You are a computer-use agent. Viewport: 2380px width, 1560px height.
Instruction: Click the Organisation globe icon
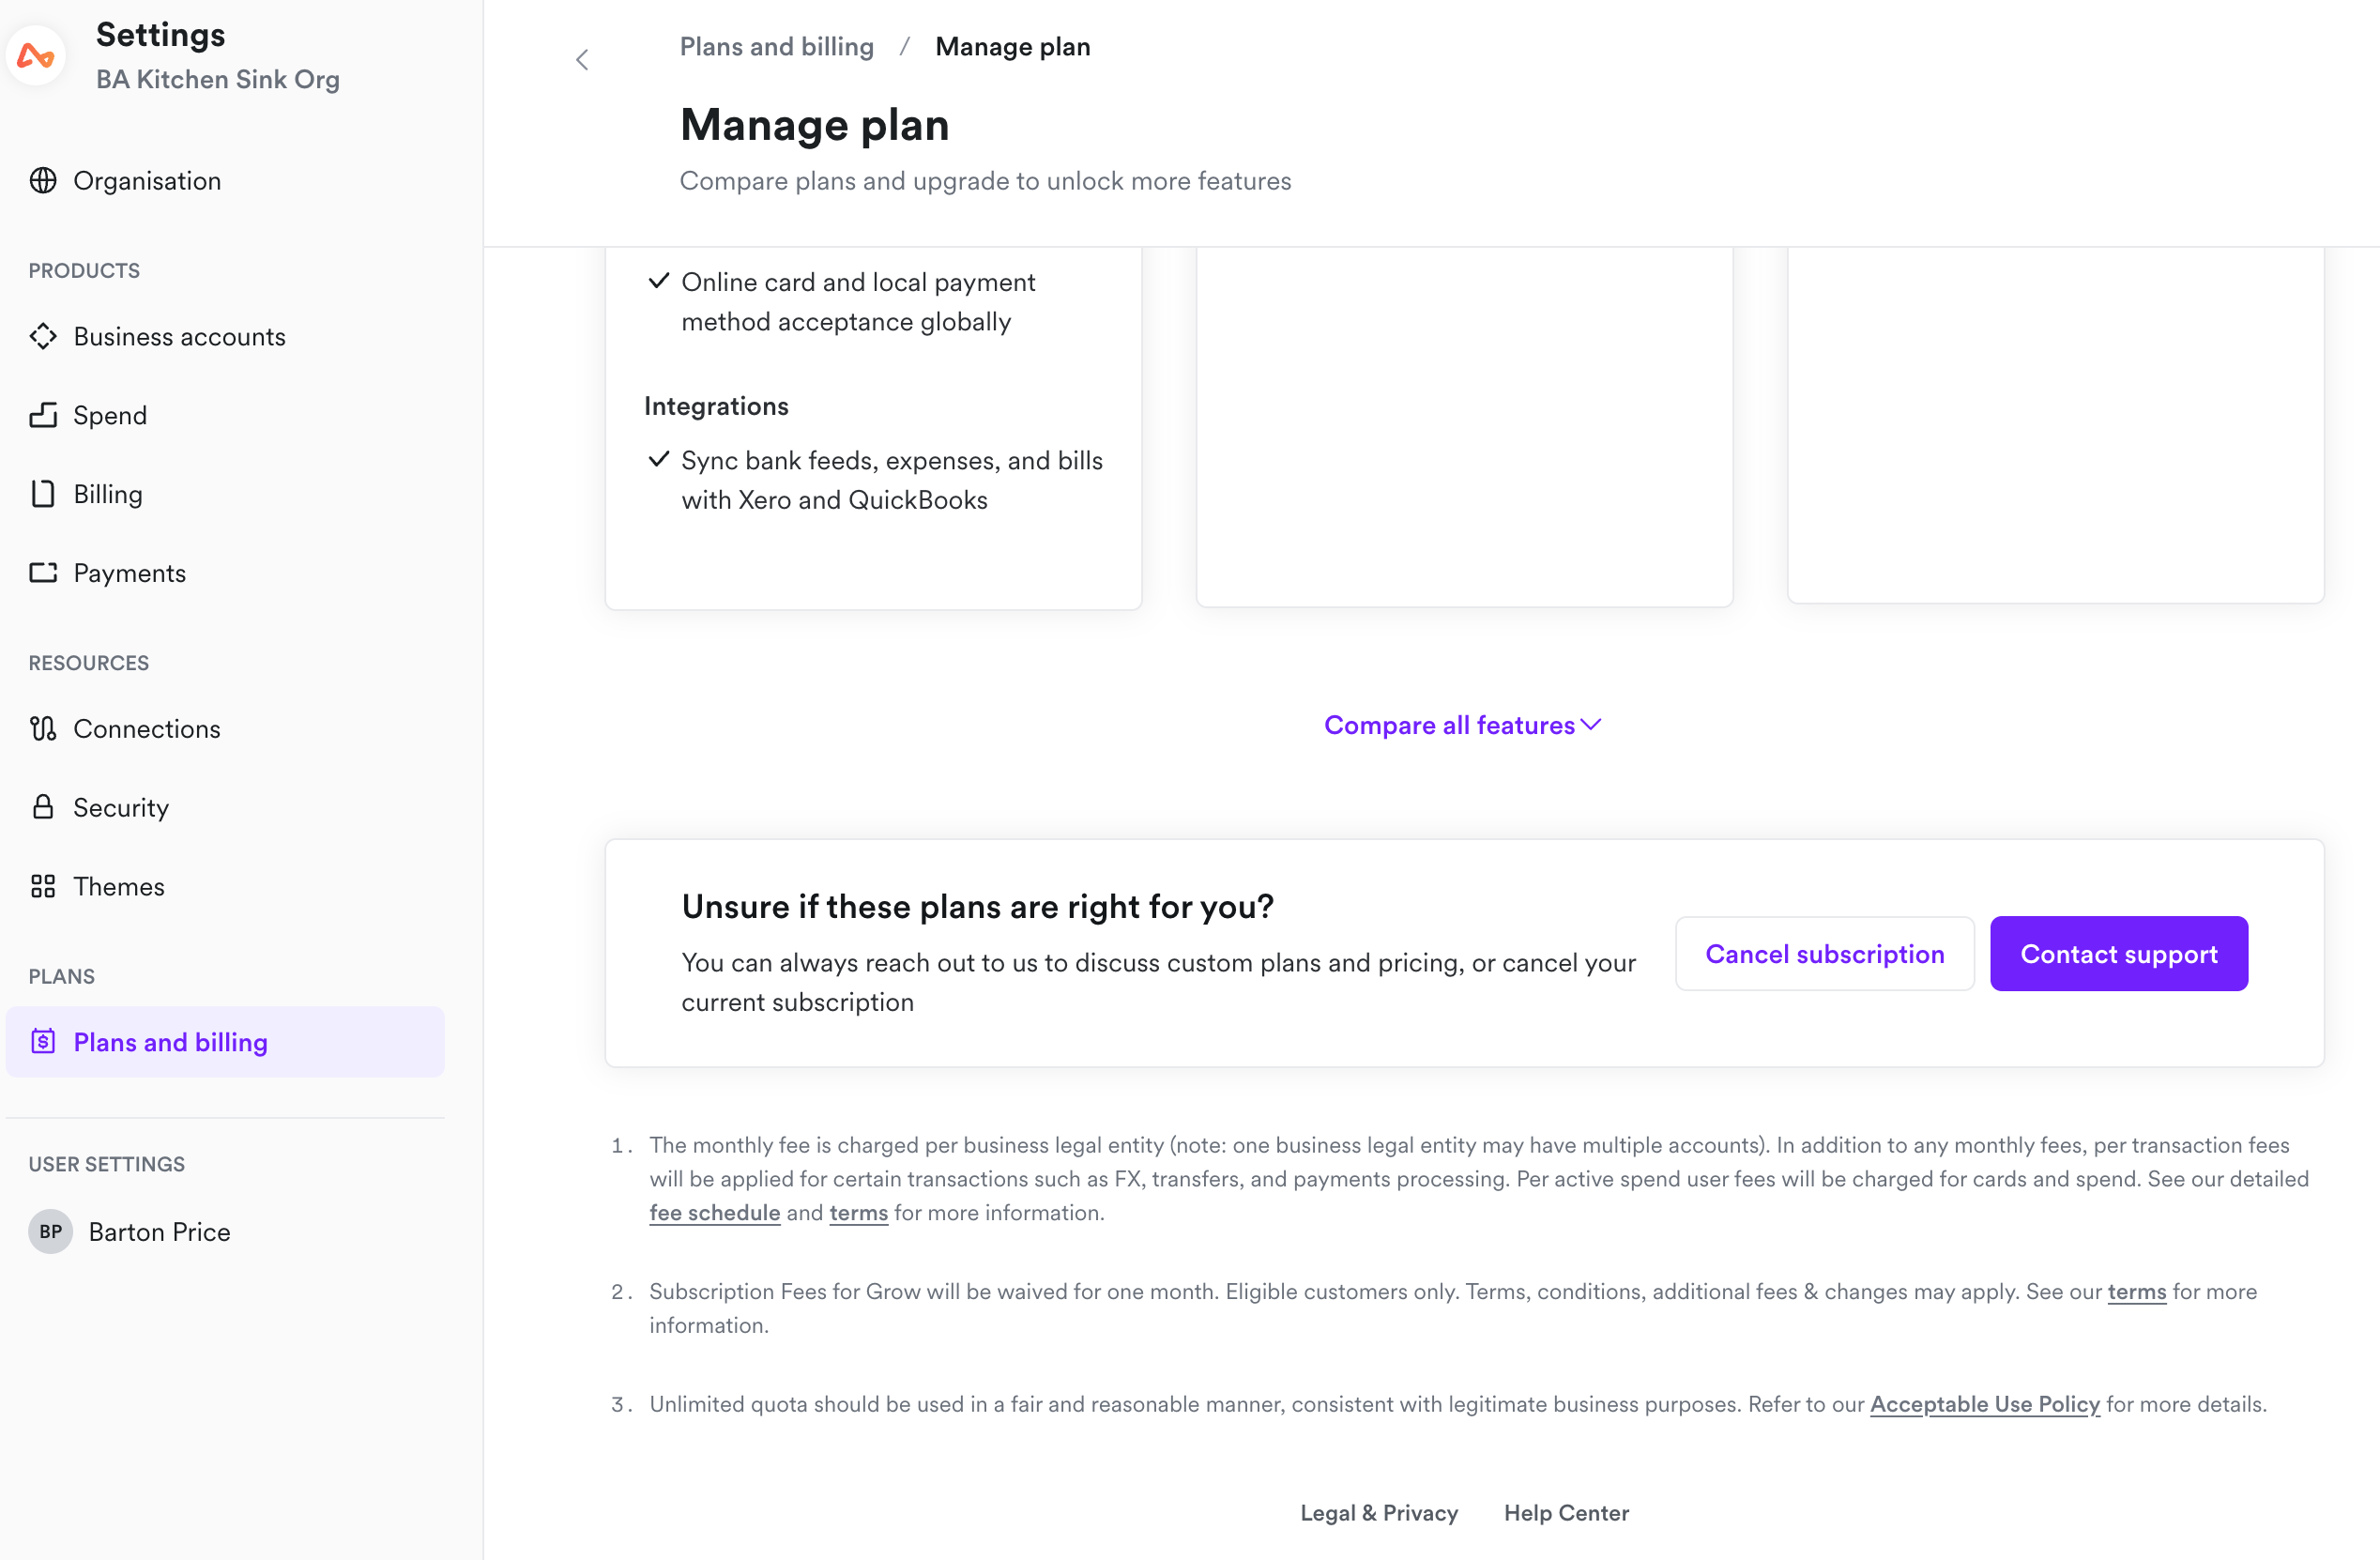tap(43, 180)
